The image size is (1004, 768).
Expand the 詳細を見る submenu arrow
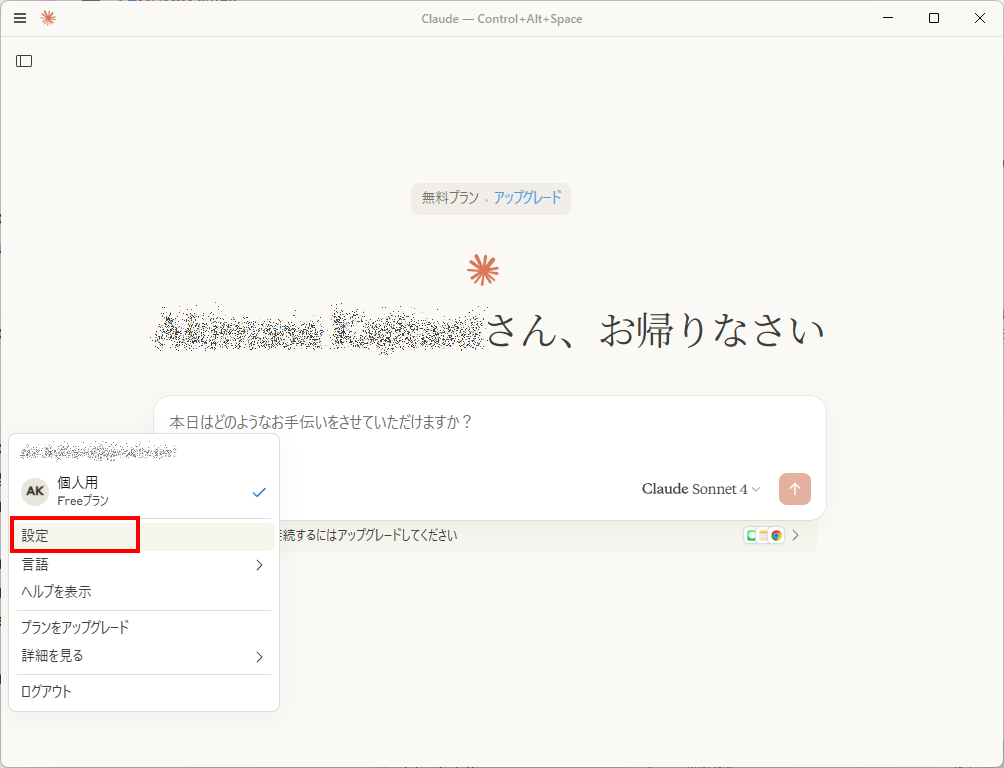coord(259,657)
